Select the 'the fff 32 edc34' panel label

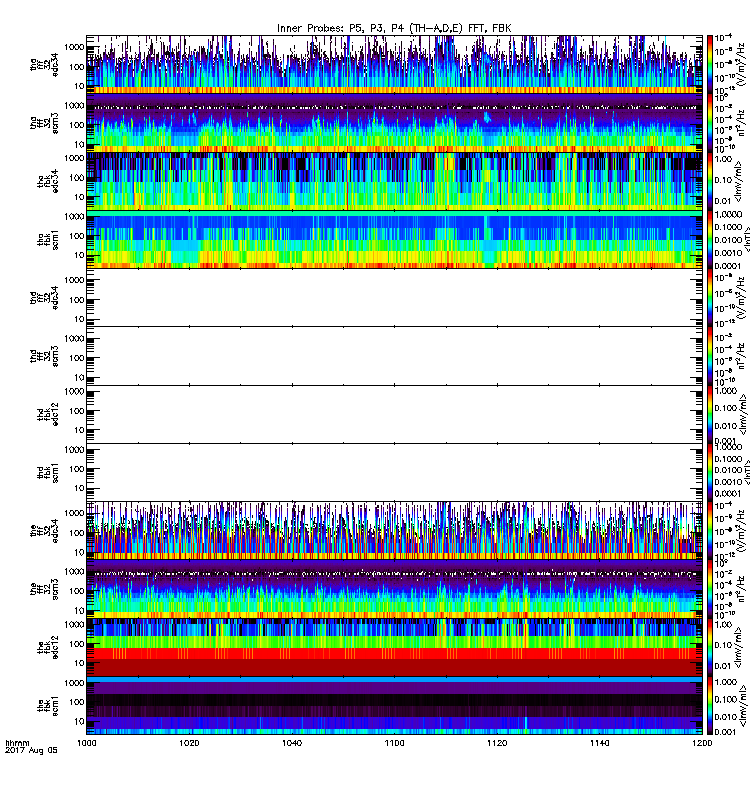point(45,531)
